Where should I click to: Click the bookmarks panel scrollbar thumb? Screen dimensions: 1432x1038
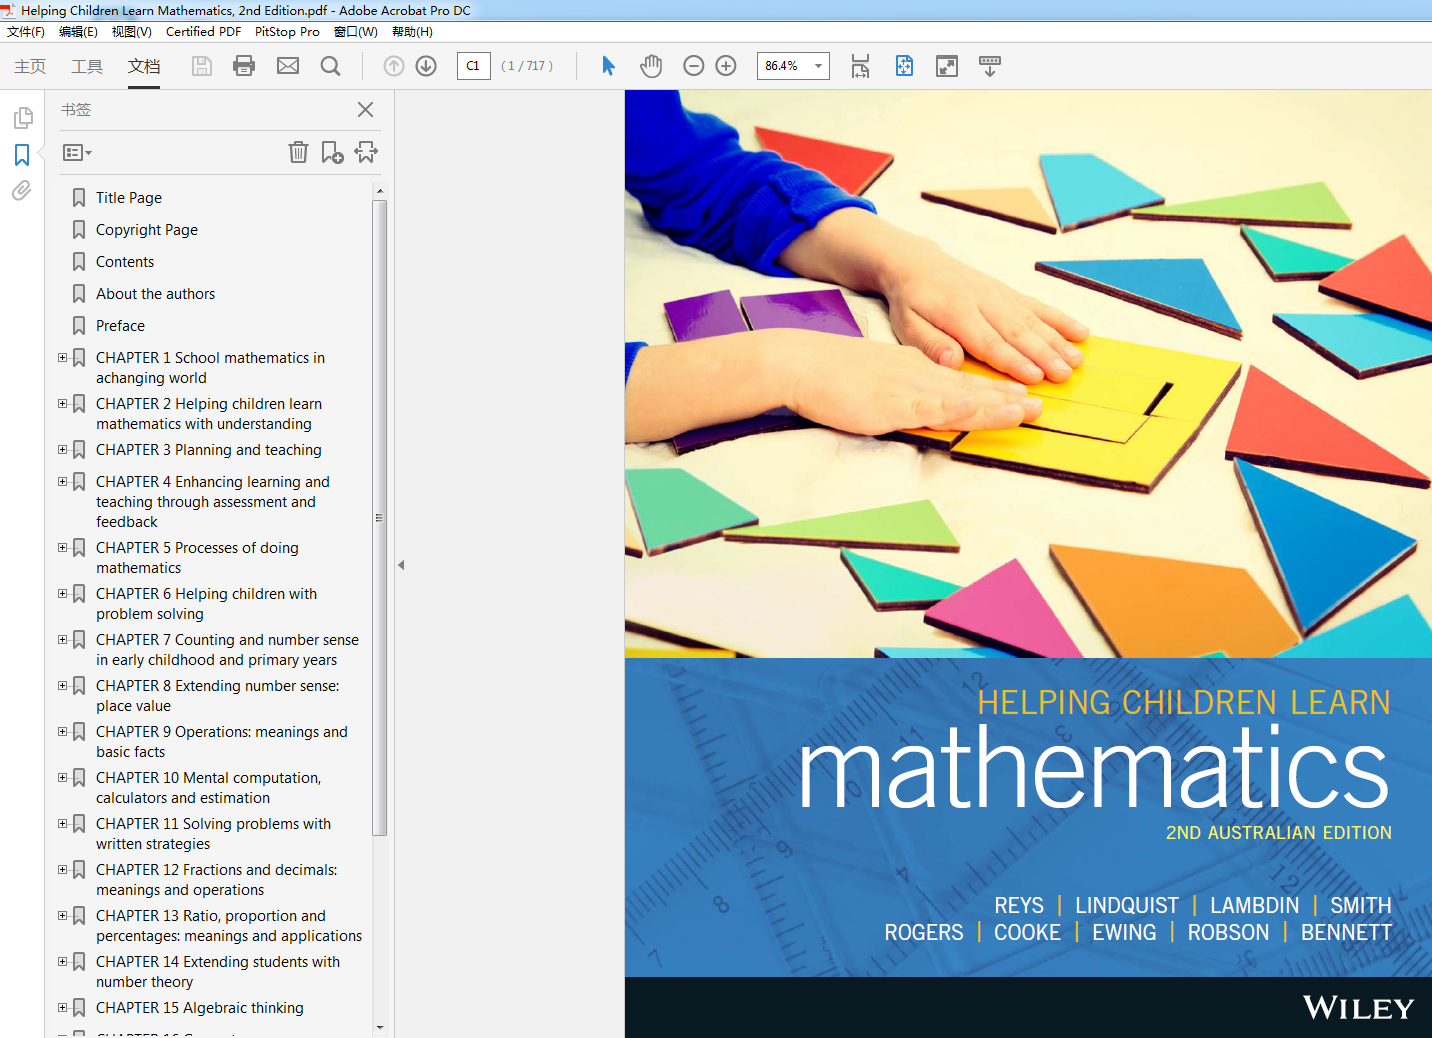point(379,517)
